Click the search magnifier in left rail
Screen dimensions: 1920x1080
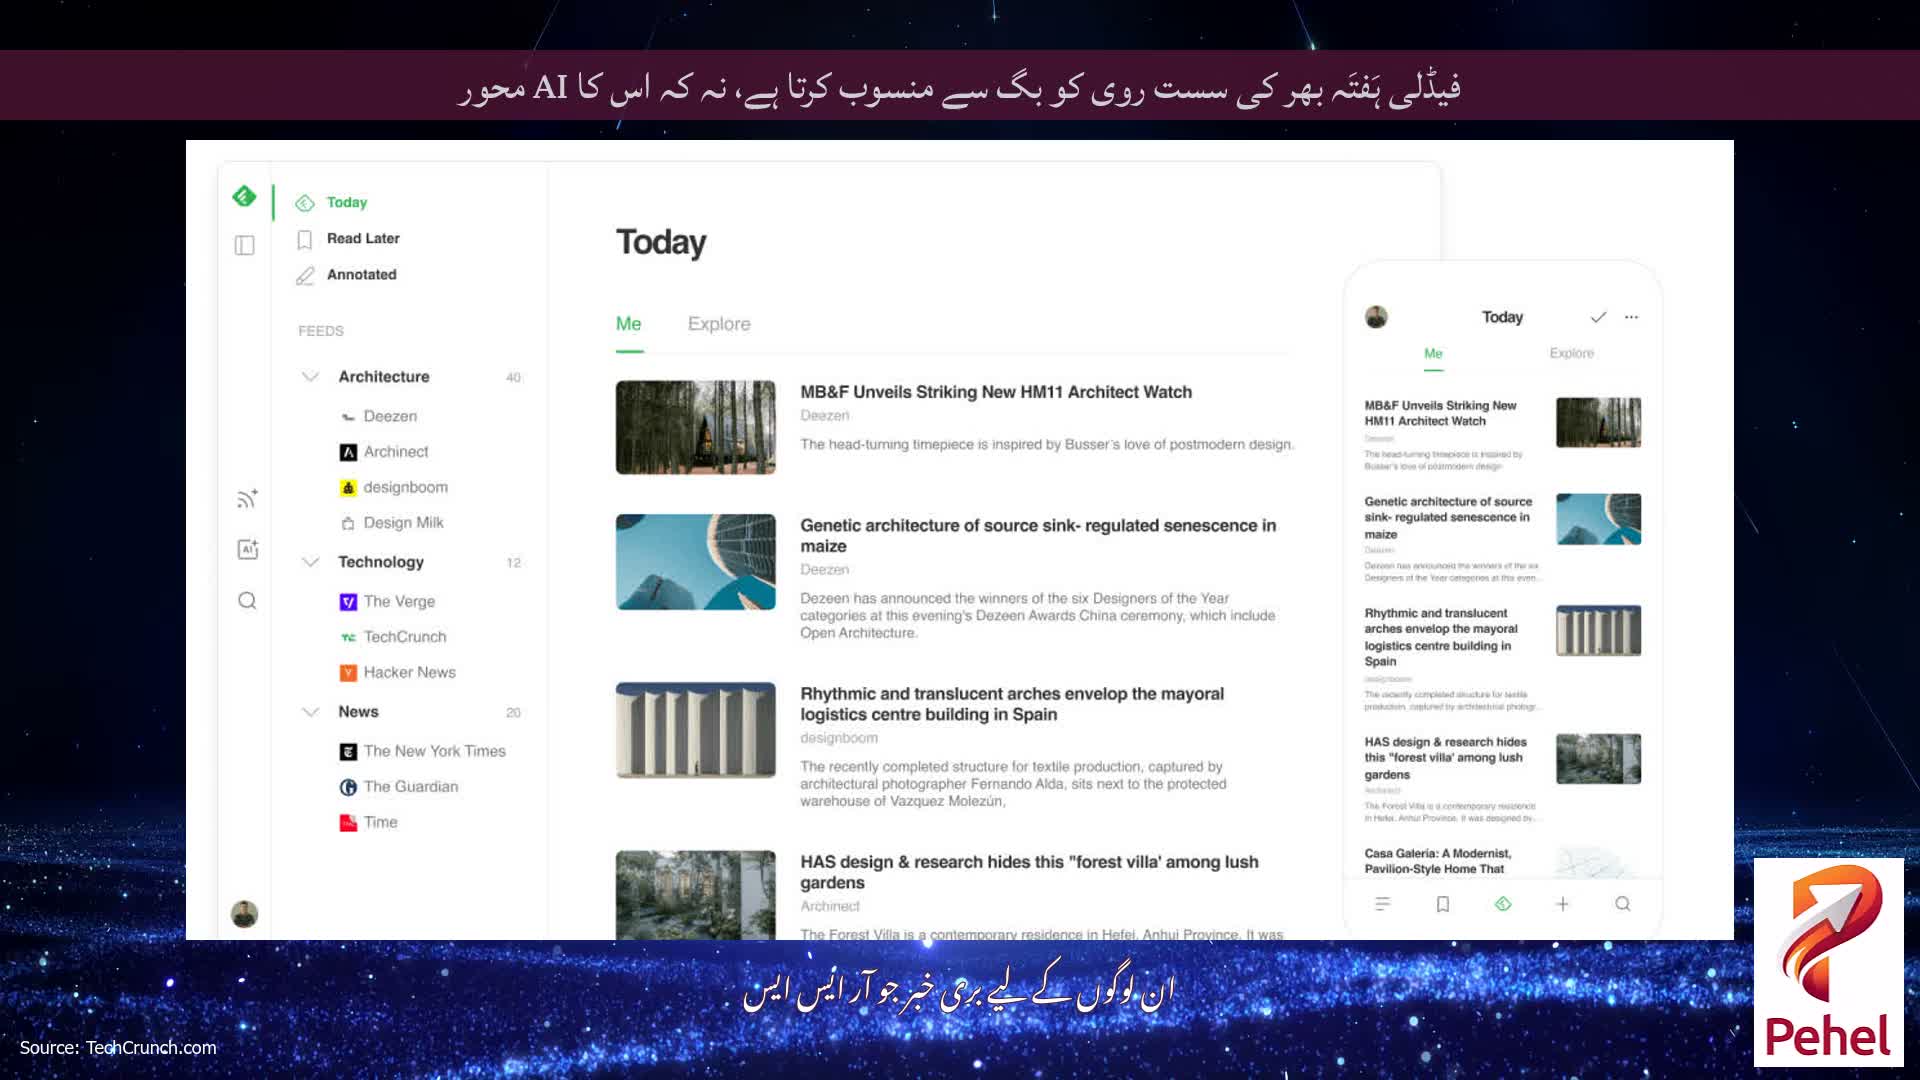pos(247,600)
